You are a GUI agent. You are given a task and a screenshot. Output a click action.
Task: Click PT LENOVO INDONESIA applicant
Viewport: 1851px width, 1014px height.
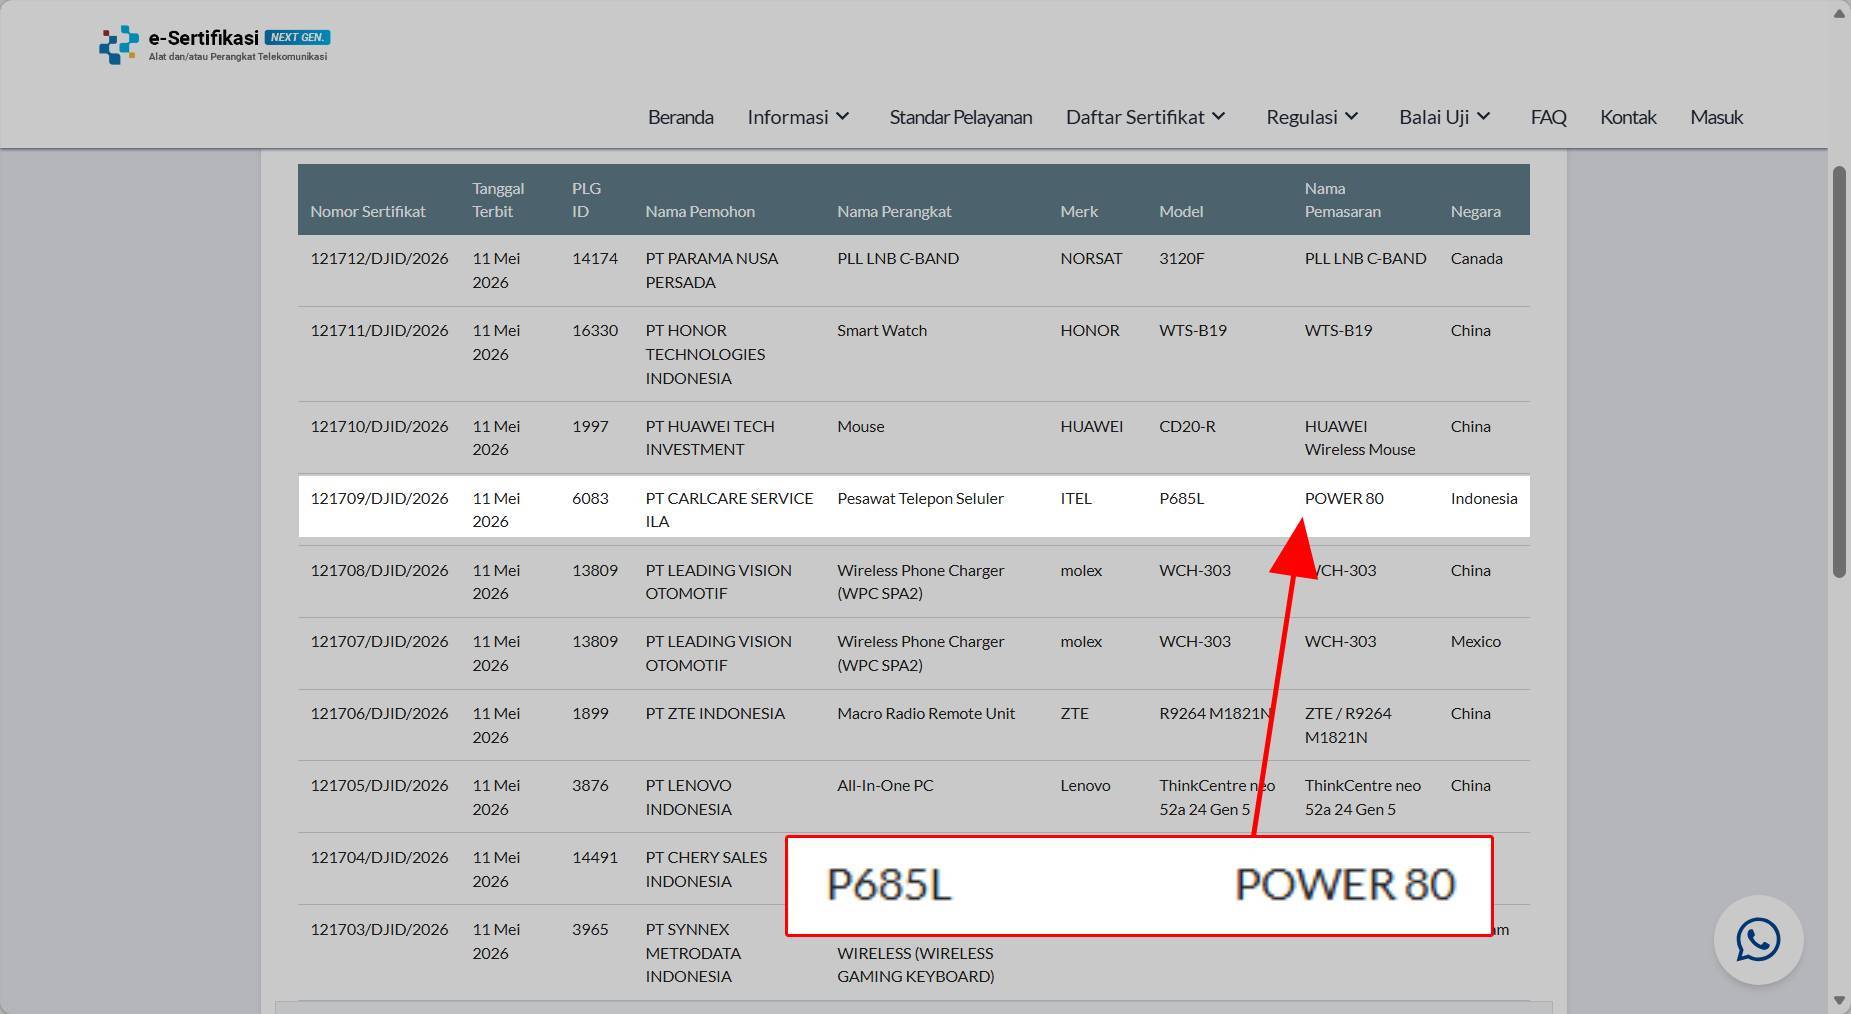click(x=688, y=797)
